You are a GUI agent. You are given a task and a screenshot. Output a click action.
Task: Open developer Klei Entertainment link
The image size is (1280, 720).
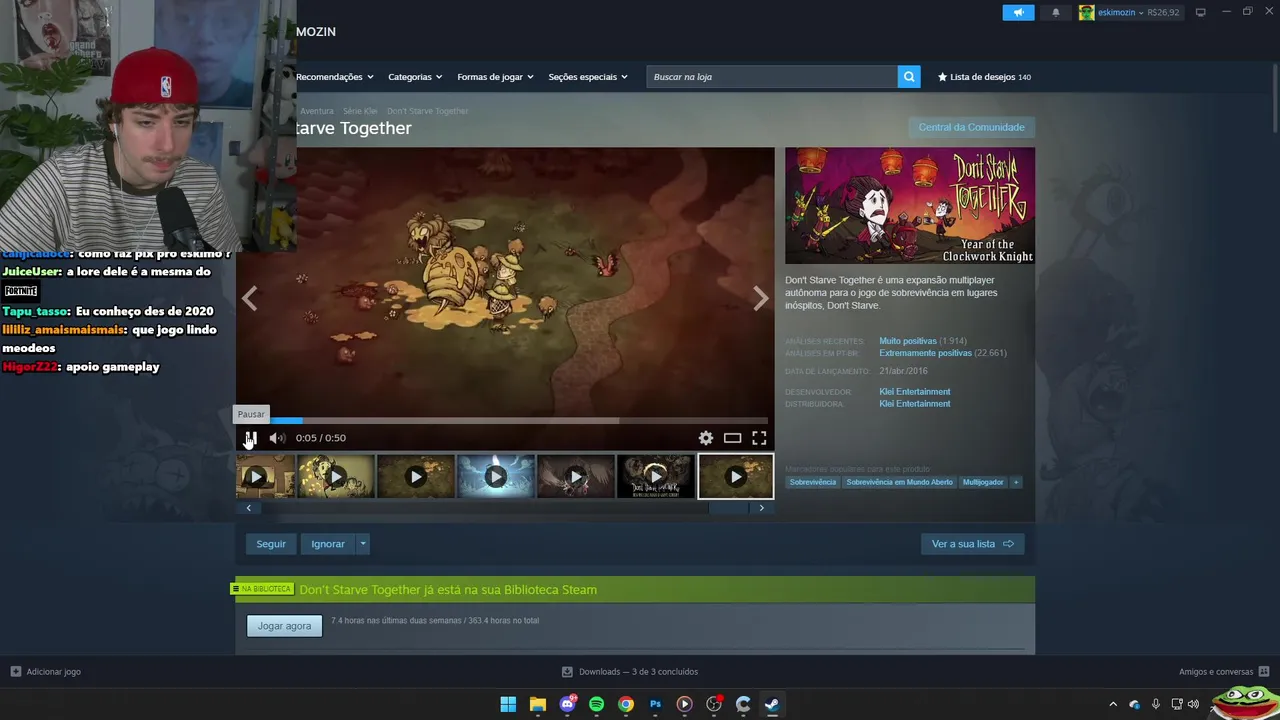point(915,392)
